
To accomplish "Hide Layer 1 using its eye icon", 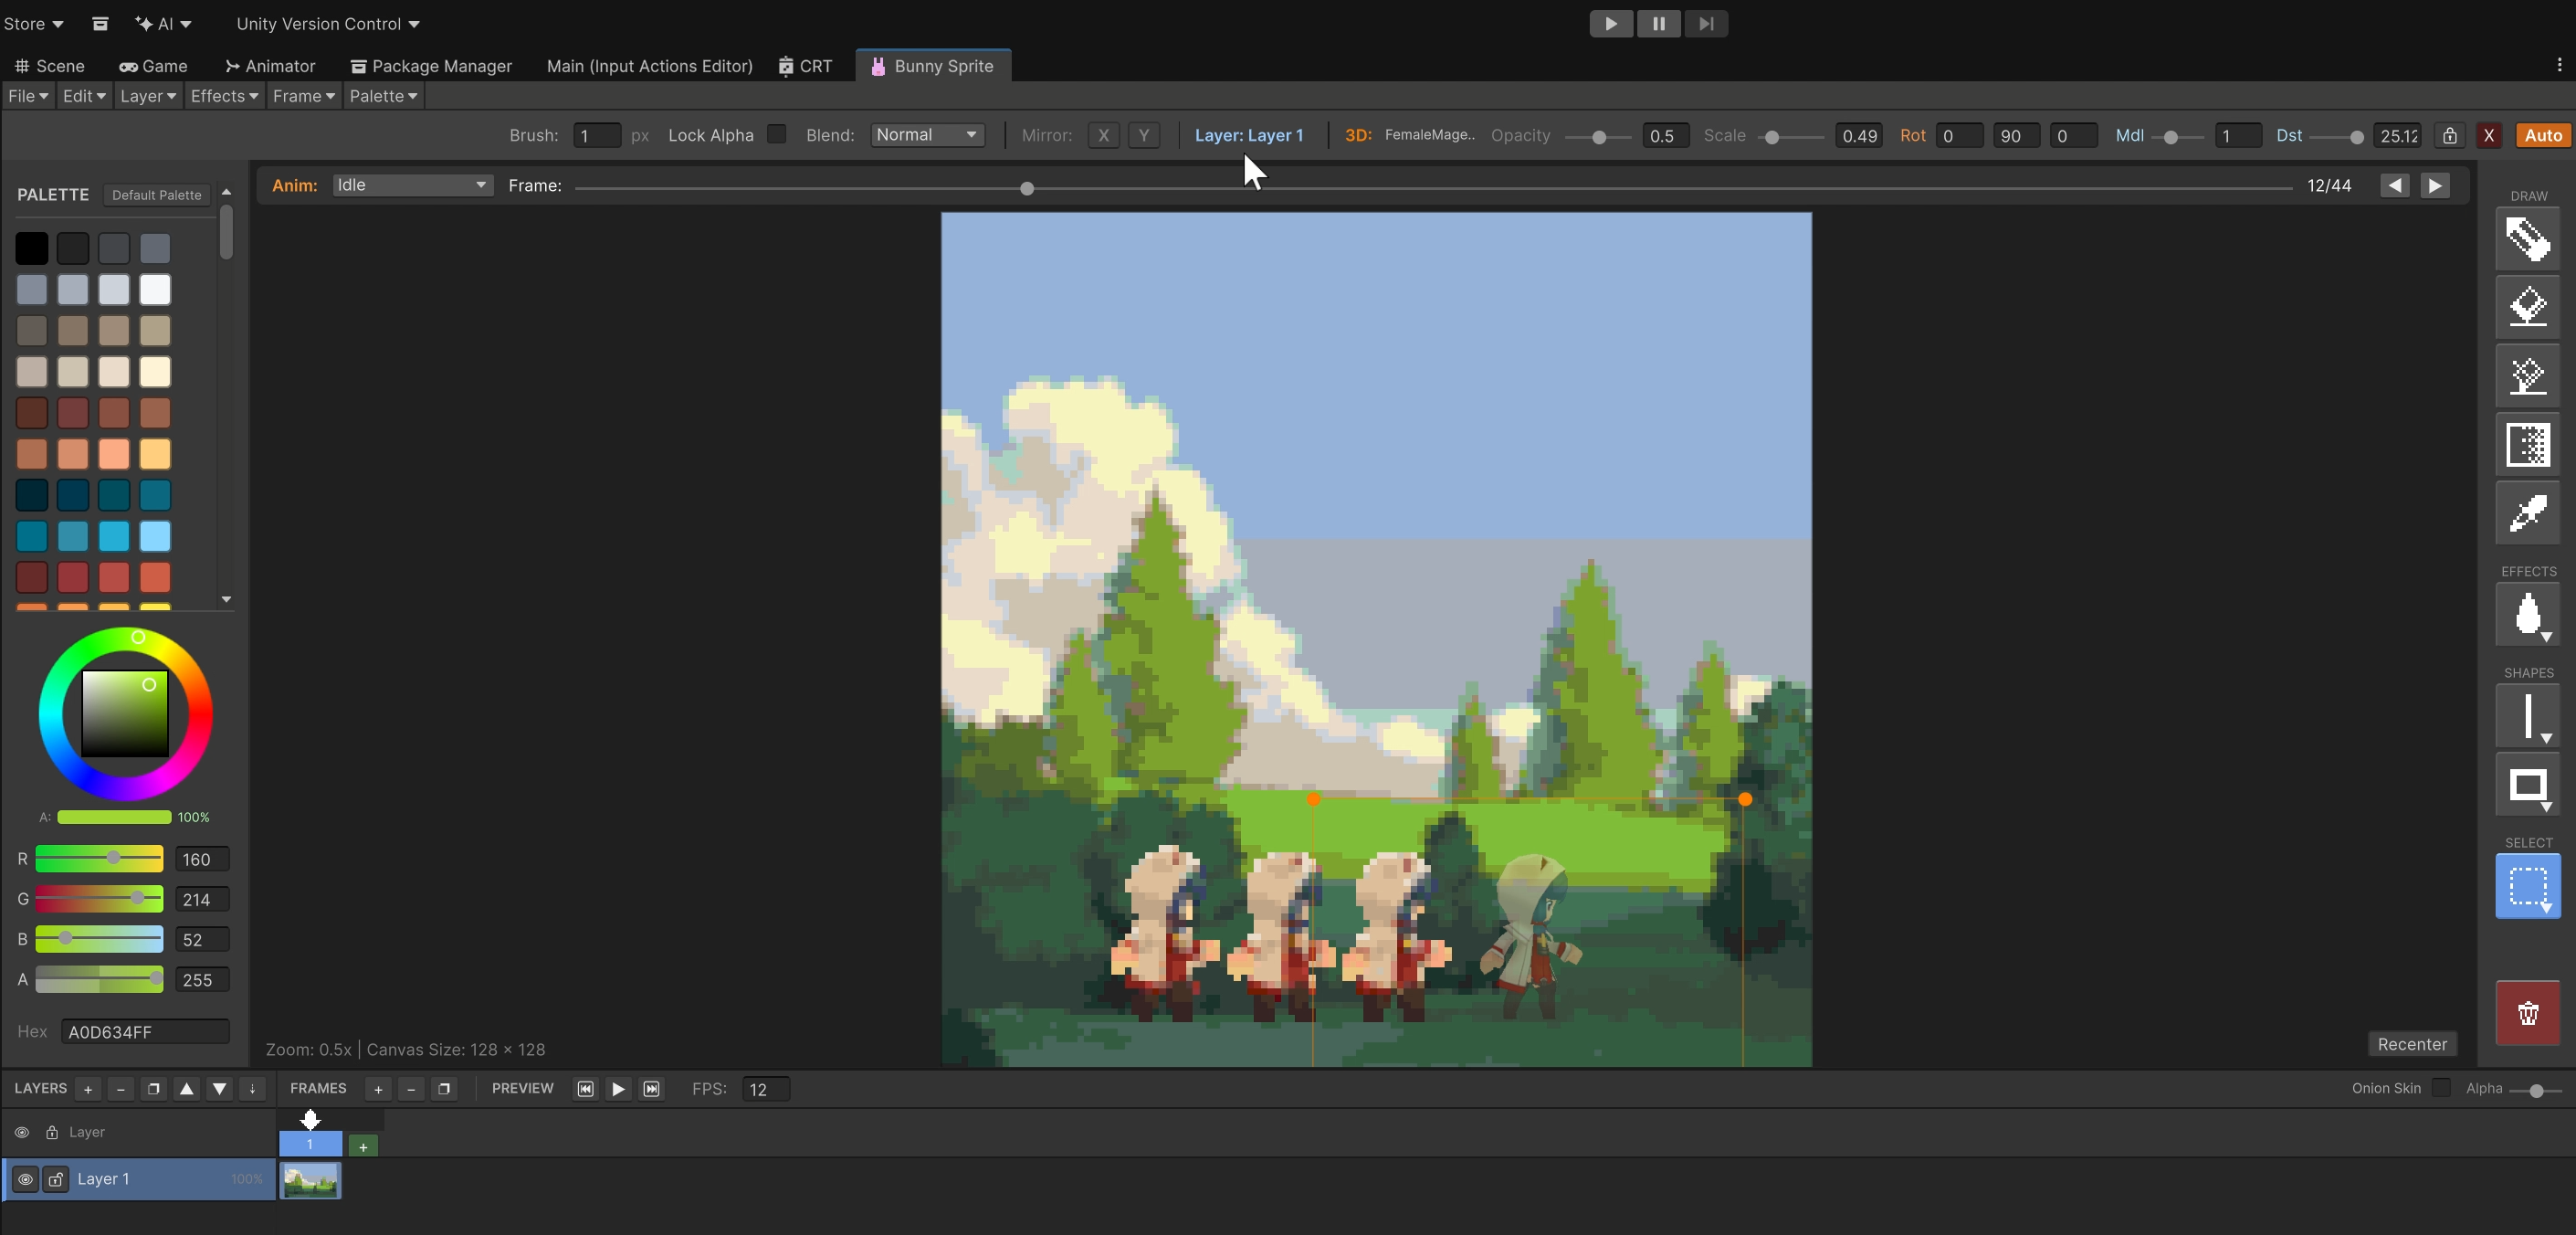I will click(24, 1179).
